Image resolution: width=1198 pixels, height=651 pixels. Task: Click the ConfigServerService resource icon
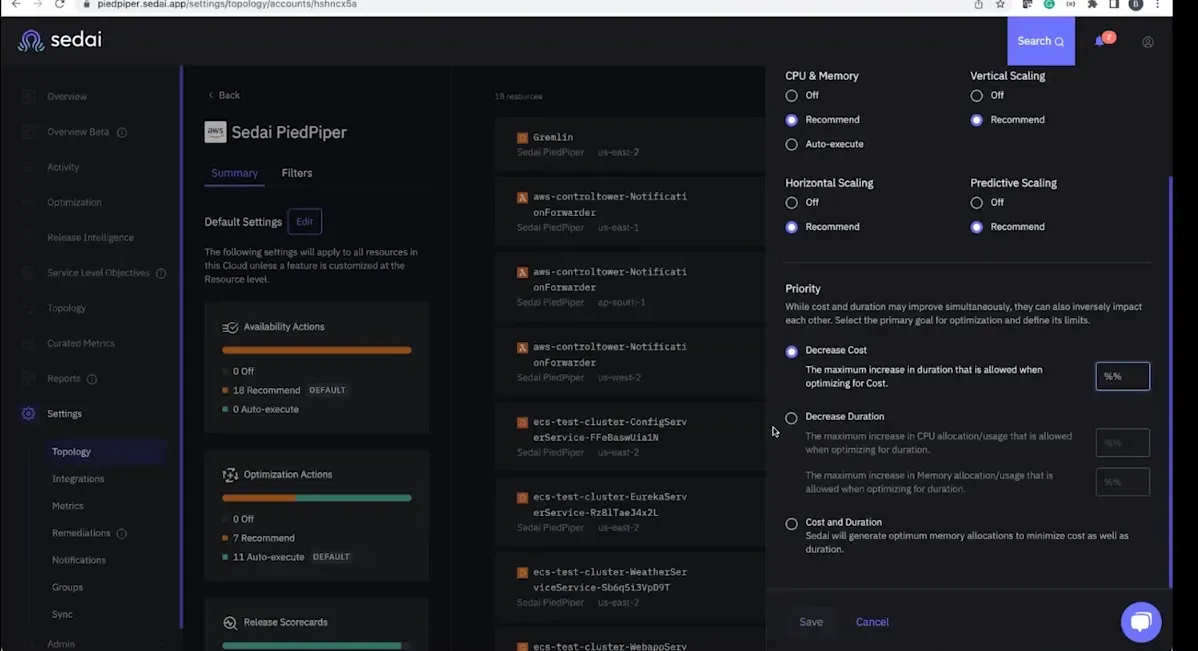point(523,423)
